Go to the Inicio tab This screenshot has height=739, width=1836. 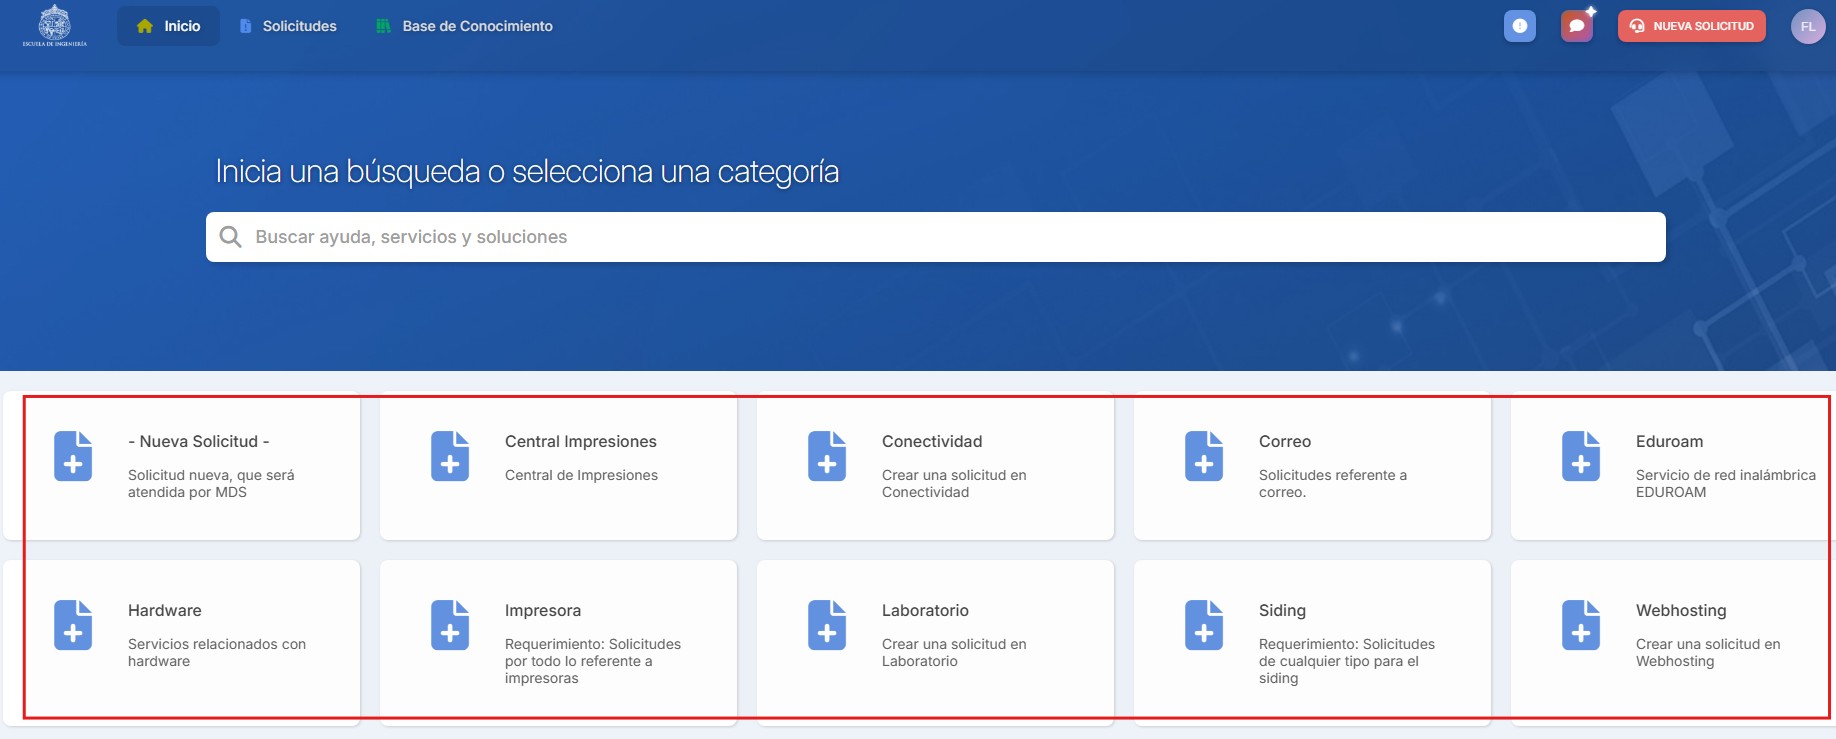click(169, 26)
